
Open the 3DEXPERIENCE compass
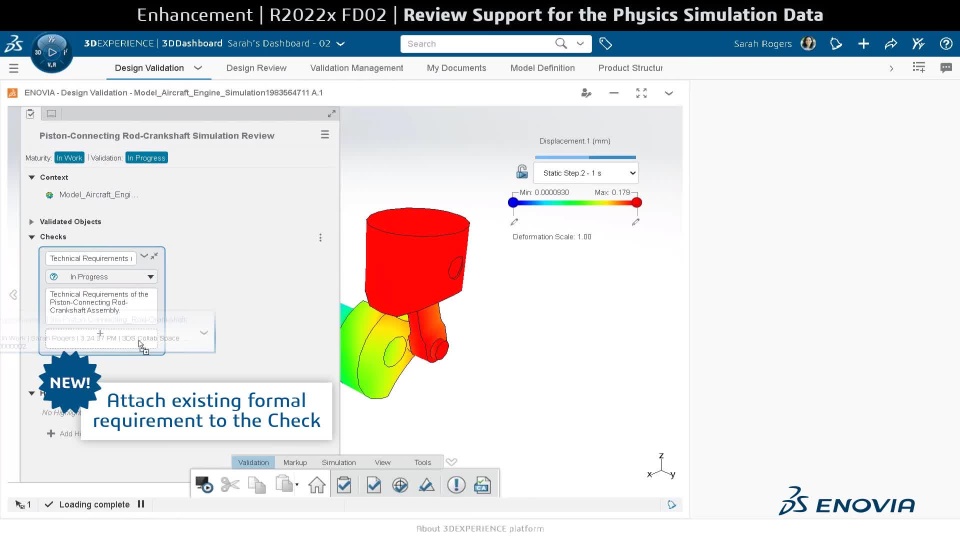52,53
